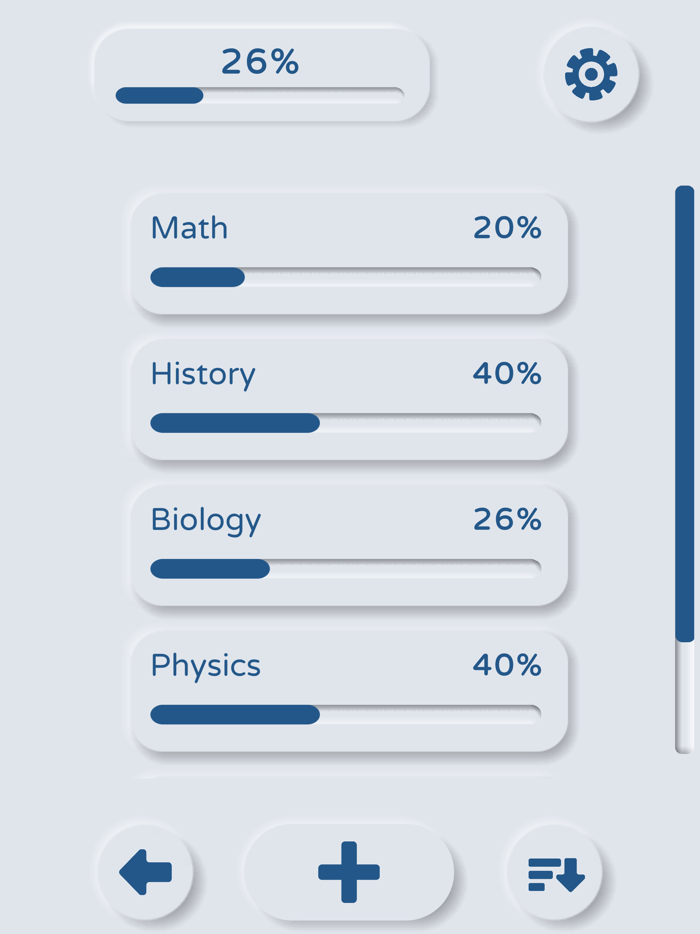Select the Math subject card
The image size is (700, 934).
[x=349, y=253]
